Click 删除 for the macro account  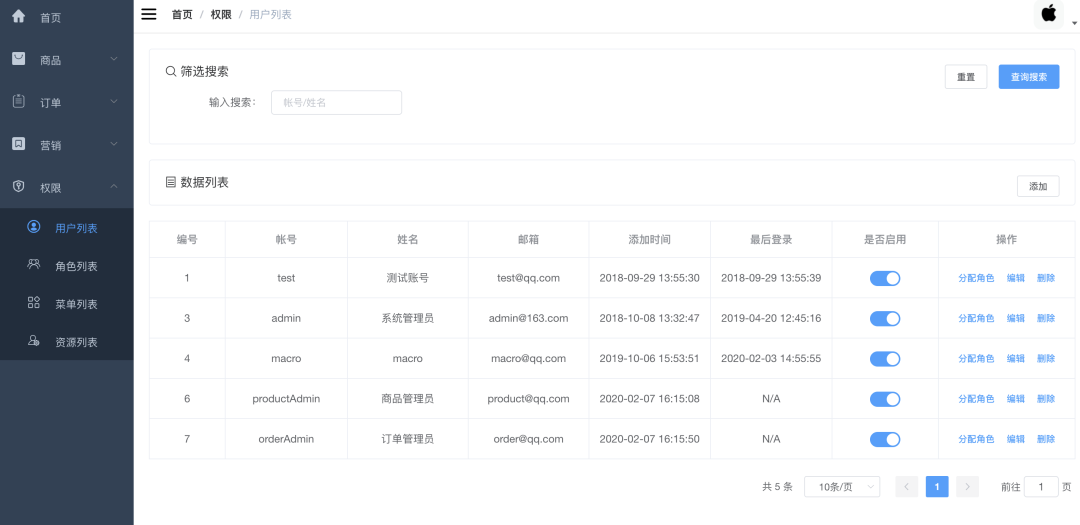[x=1046, y=358]
